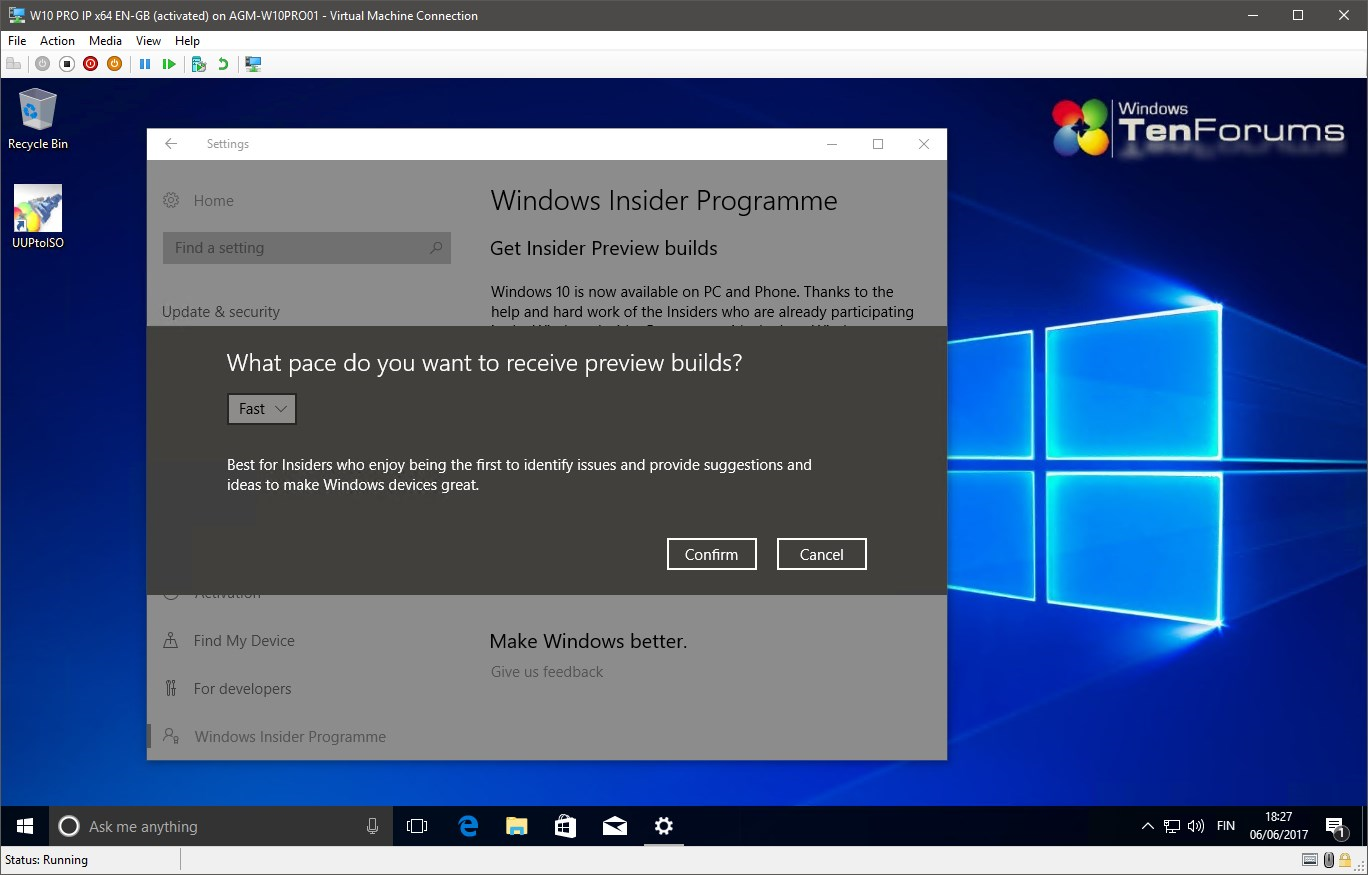This screenshot has width=1368, height=875.
Task: Click the FIN language indicator
Action: (x=1226, y=826)
